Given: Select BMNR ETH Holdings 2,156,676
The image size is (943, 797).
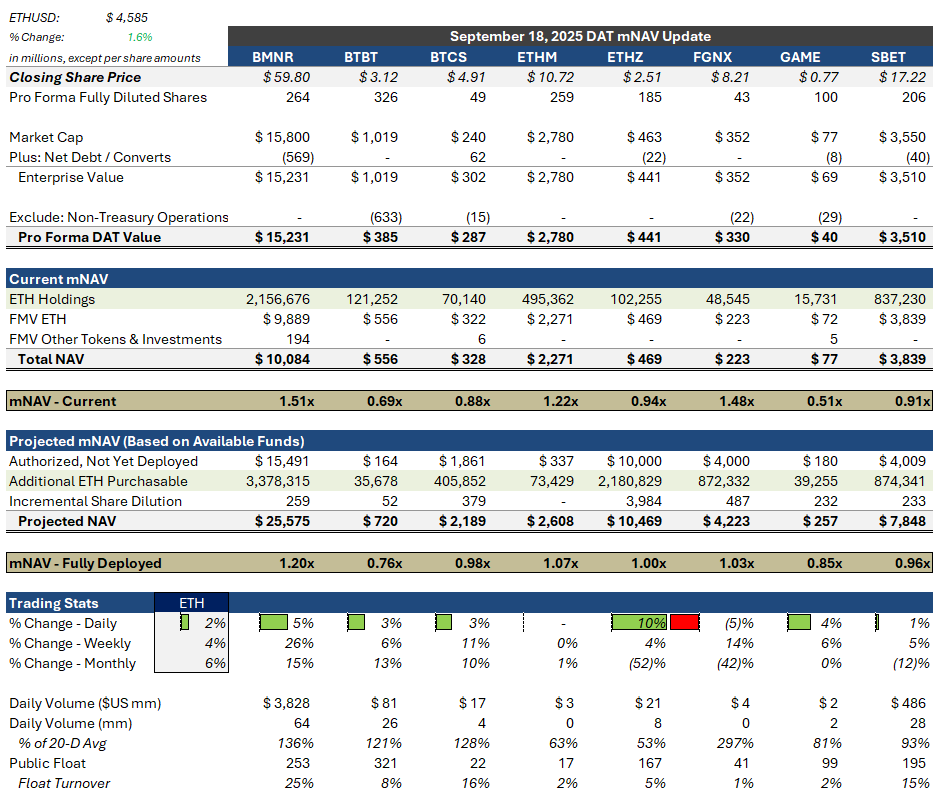Looking at the screenshot, I should coord(278,299).
